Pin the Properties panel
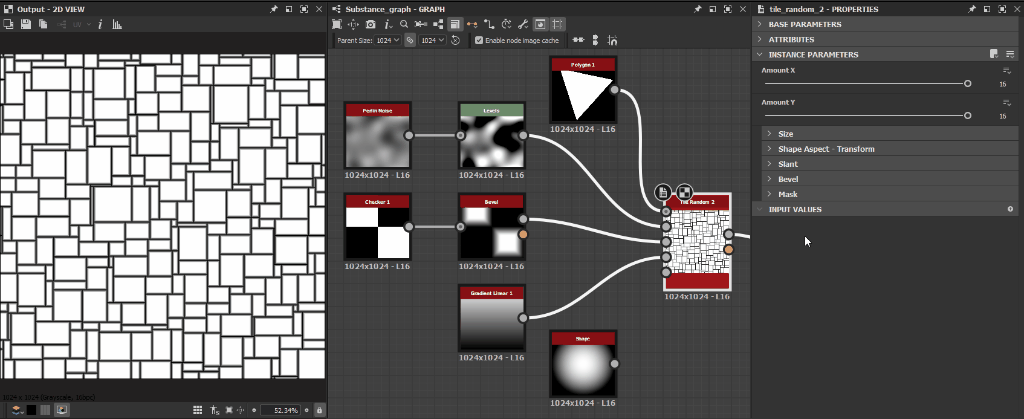Viewport: 1024px width, 419px height. coord(971,8)
